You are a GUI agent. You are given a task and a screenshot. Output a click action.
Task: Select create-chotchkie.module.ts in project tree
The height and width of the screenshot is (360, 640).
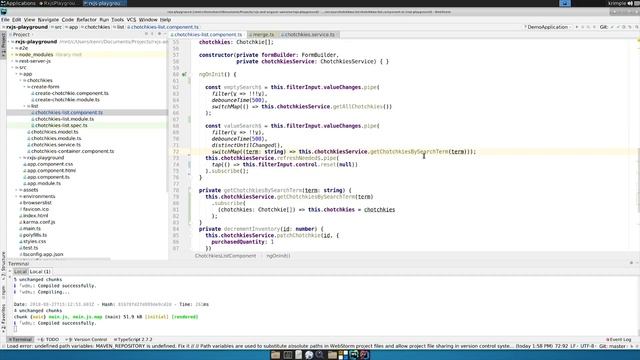point(65,100)
